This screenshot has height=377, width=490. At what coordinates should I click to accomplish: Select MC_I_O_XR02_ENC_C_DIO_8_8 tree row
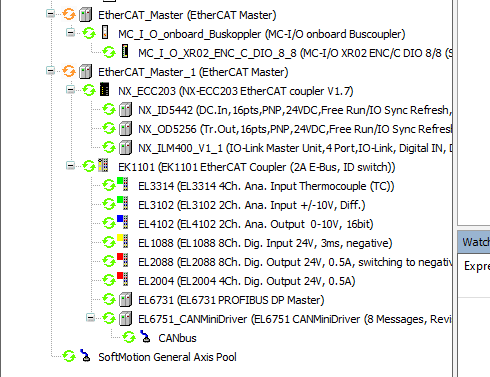point(295,53)
